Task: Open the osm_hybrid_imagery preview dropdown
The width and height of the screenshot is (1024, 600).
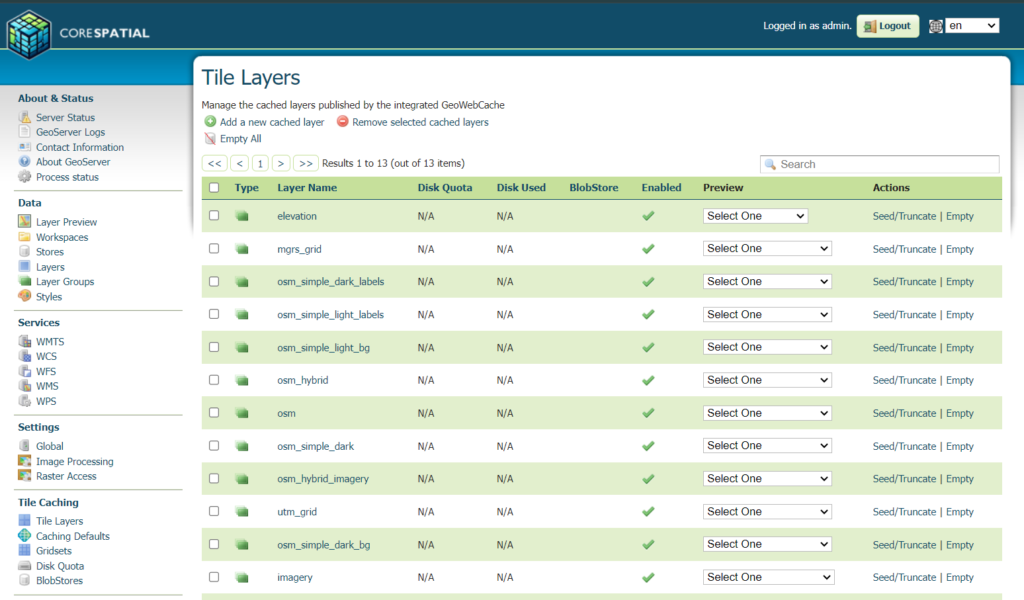Action: (767, 479)
